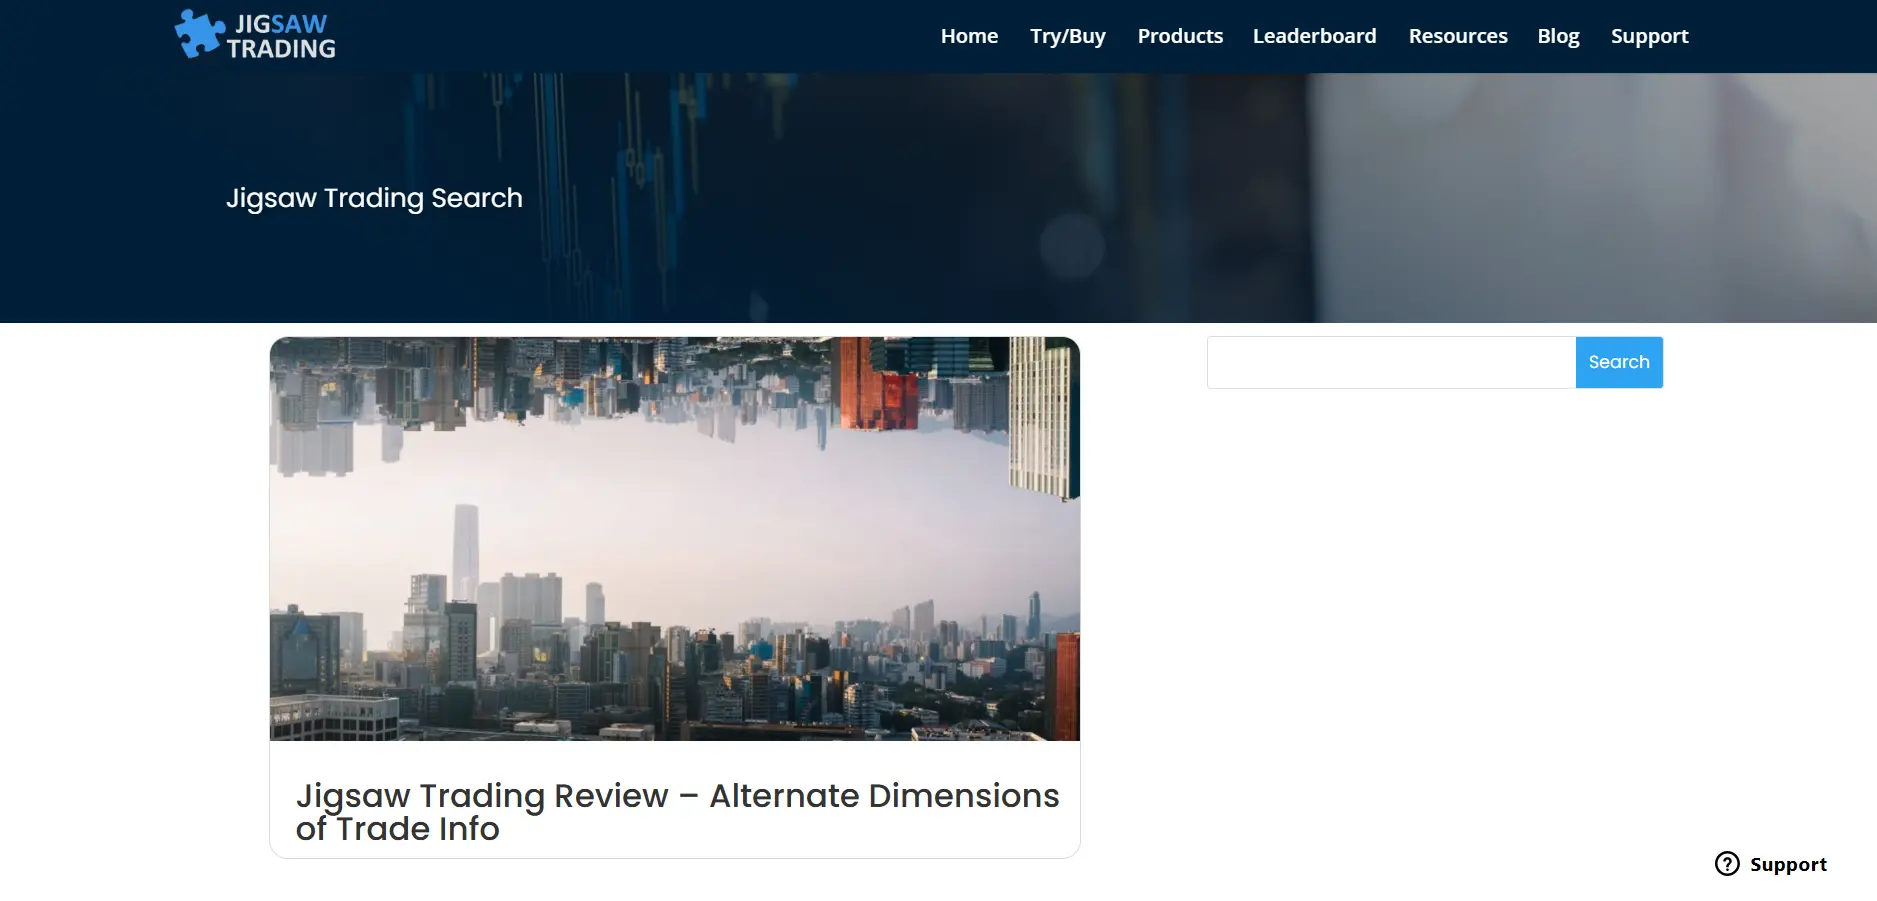Go to the Blog section
Screen dimensions: 1877x901
click(1558, 35)
